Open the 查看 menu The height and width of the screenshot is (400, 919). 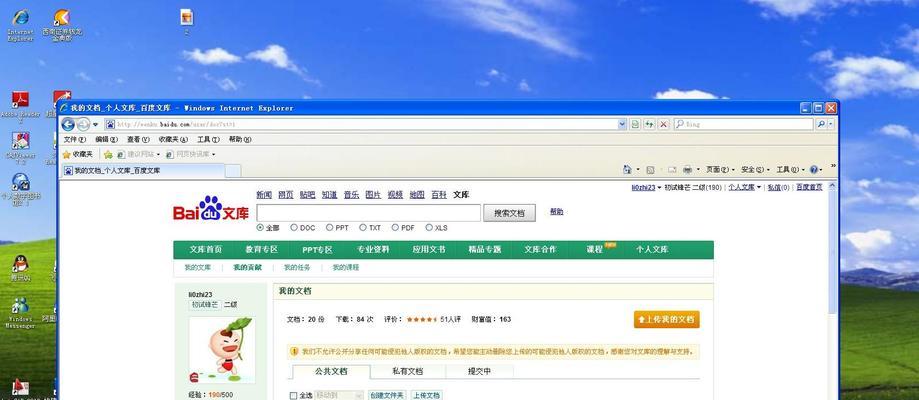tap(138, 140)
